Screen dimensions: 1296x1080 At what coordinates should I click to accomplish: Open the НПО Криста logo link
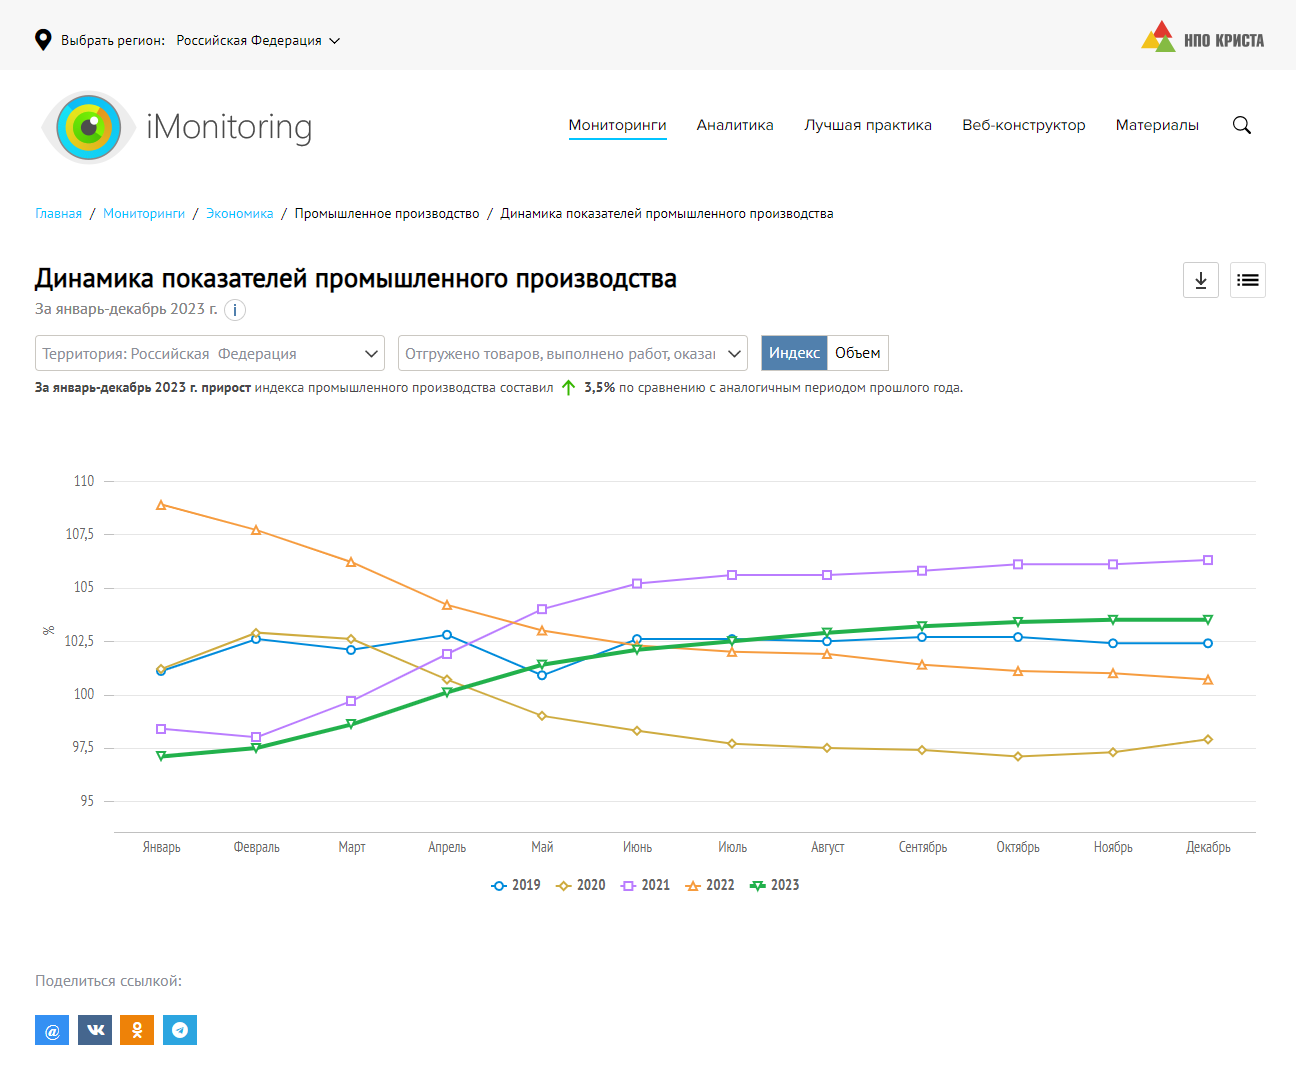[1203, 38]
